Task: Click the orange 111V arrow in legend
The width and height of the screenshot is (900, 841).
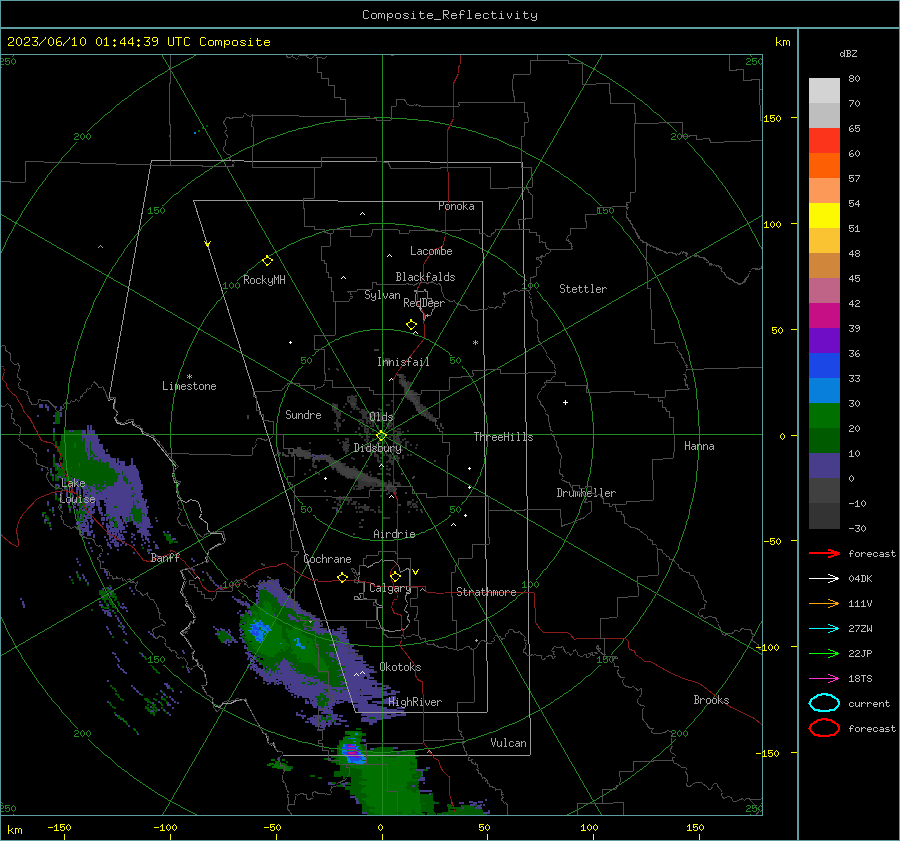Action: [x=824, y=603]
